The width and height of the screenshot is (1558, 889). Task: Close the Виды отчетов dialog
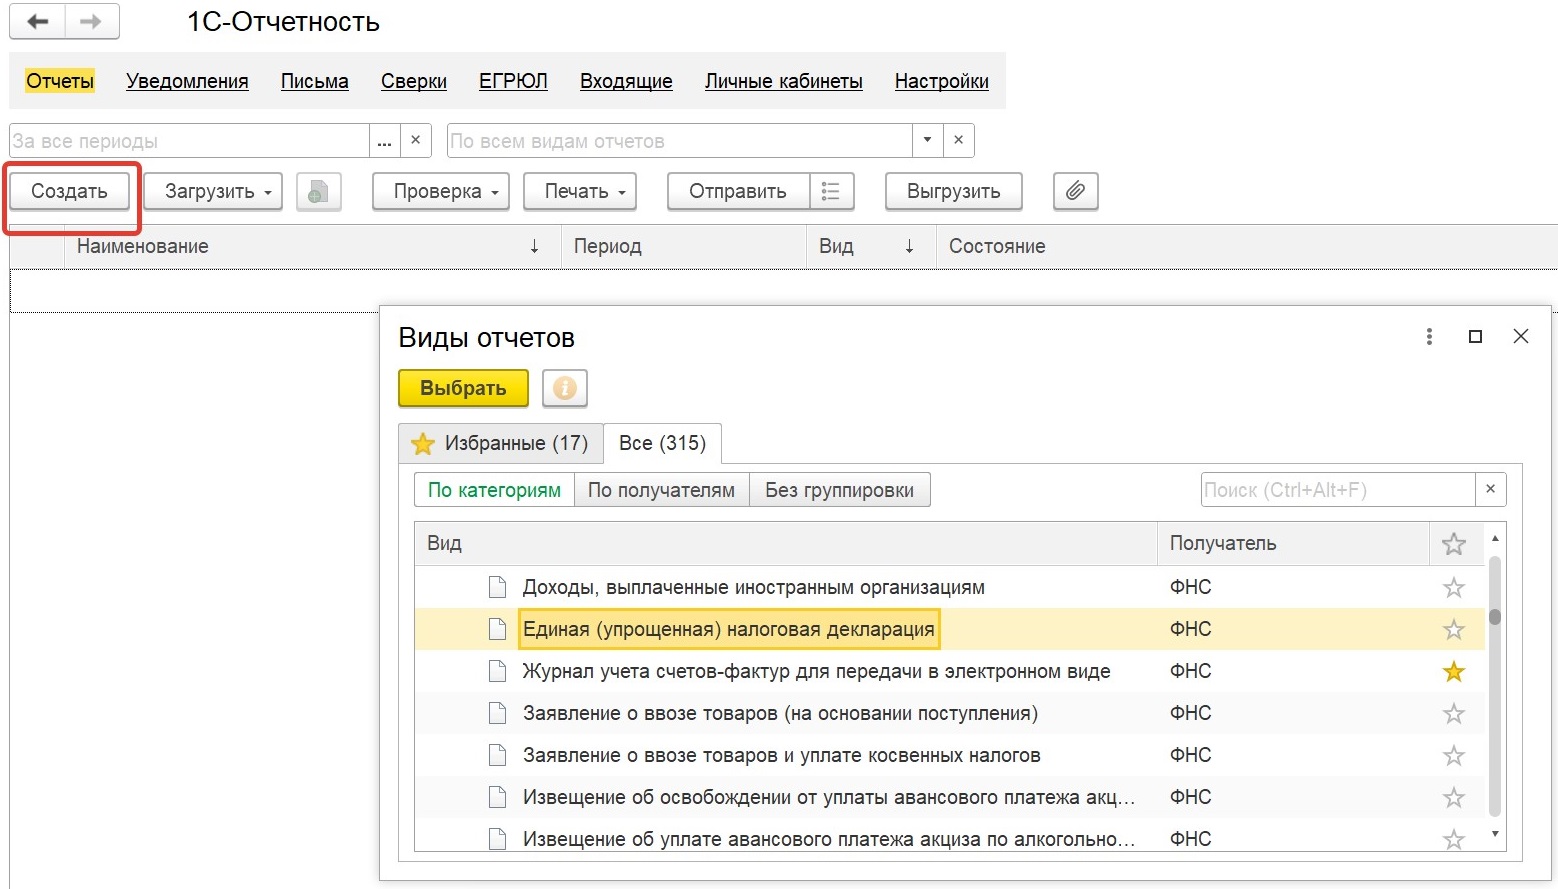pos(1521,337)
